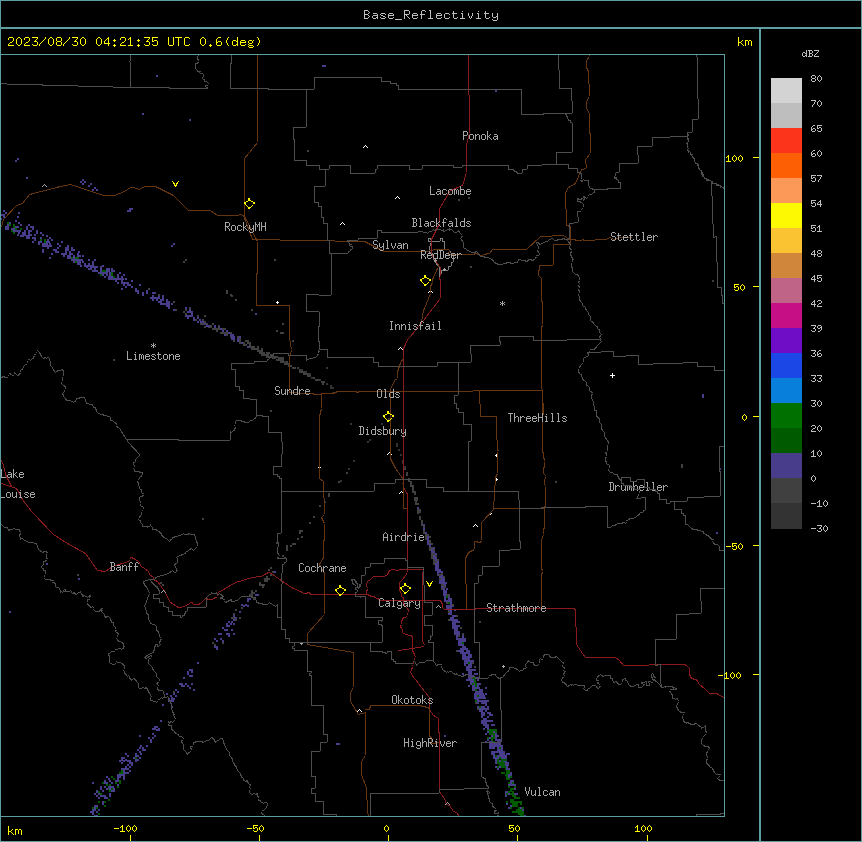The width and height of the screenshot is (862, 842).
Task: Pick the dark orange 57–60 dBZ legend swatch
Action: coord(786,165)
